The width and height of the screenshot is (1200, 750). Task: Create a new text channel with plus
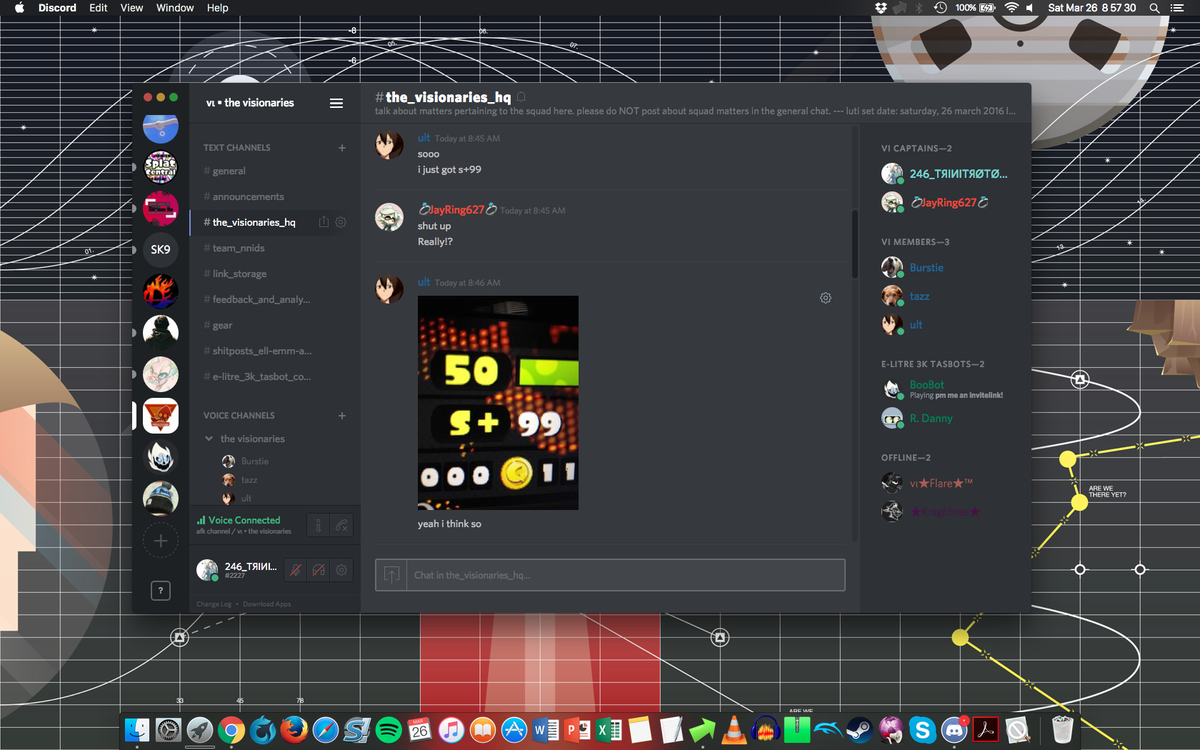tap(342, 147)
